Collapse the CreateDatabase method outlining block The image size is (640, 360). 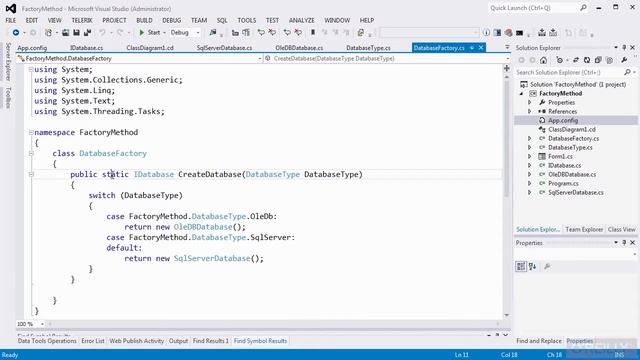(x=31, y=174)
